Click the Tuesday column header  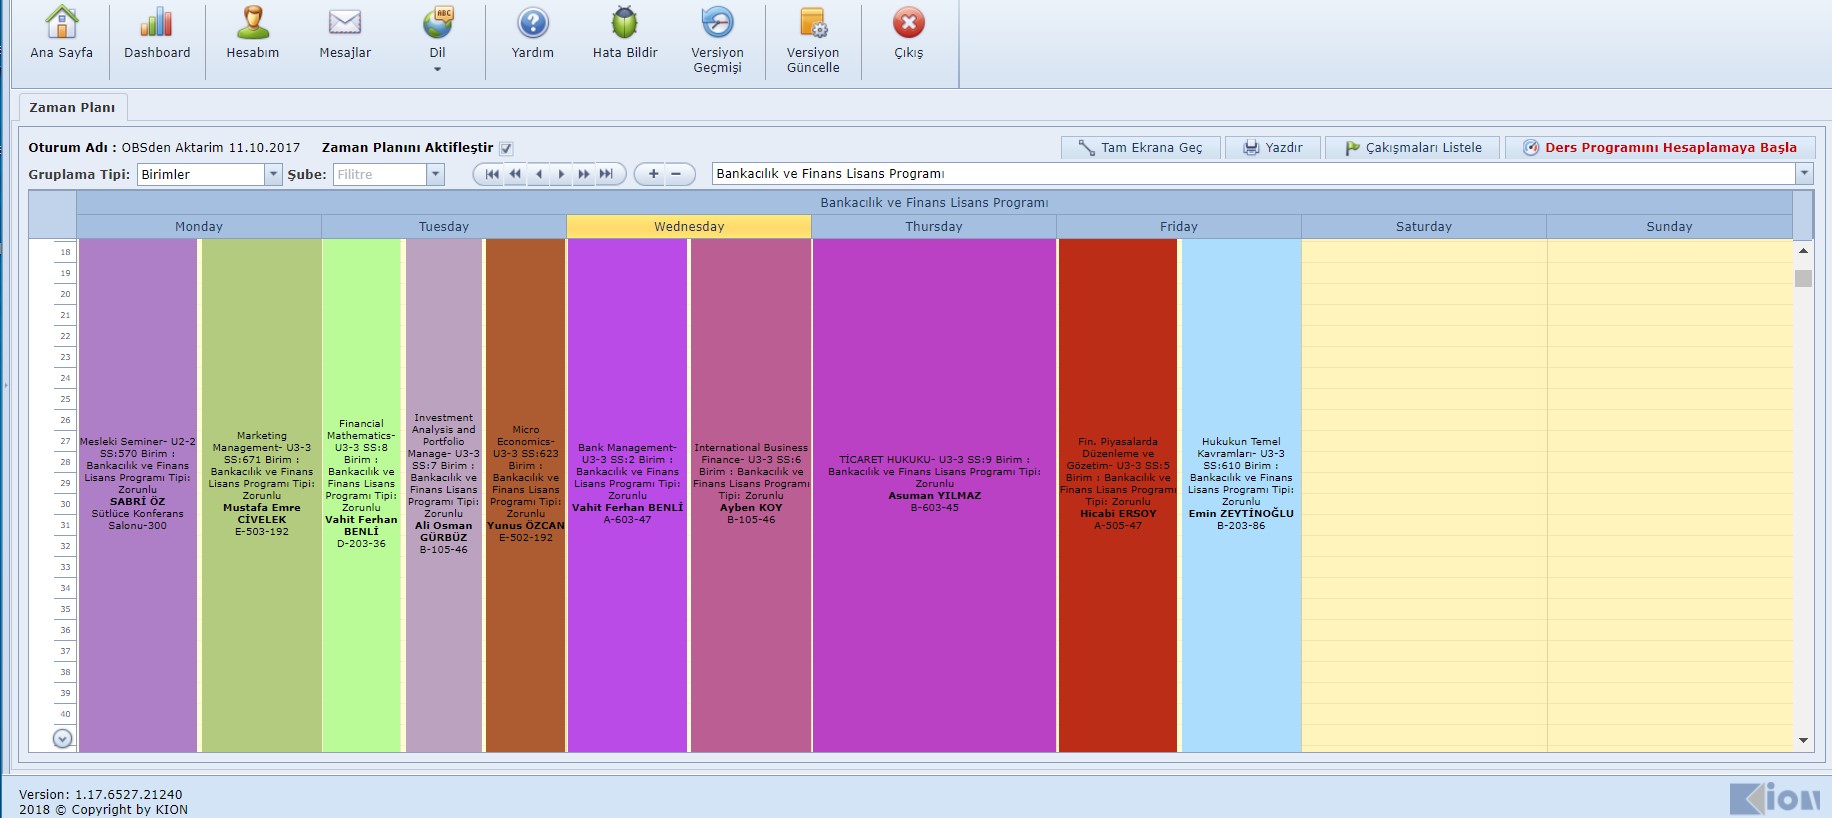point(444,227)
